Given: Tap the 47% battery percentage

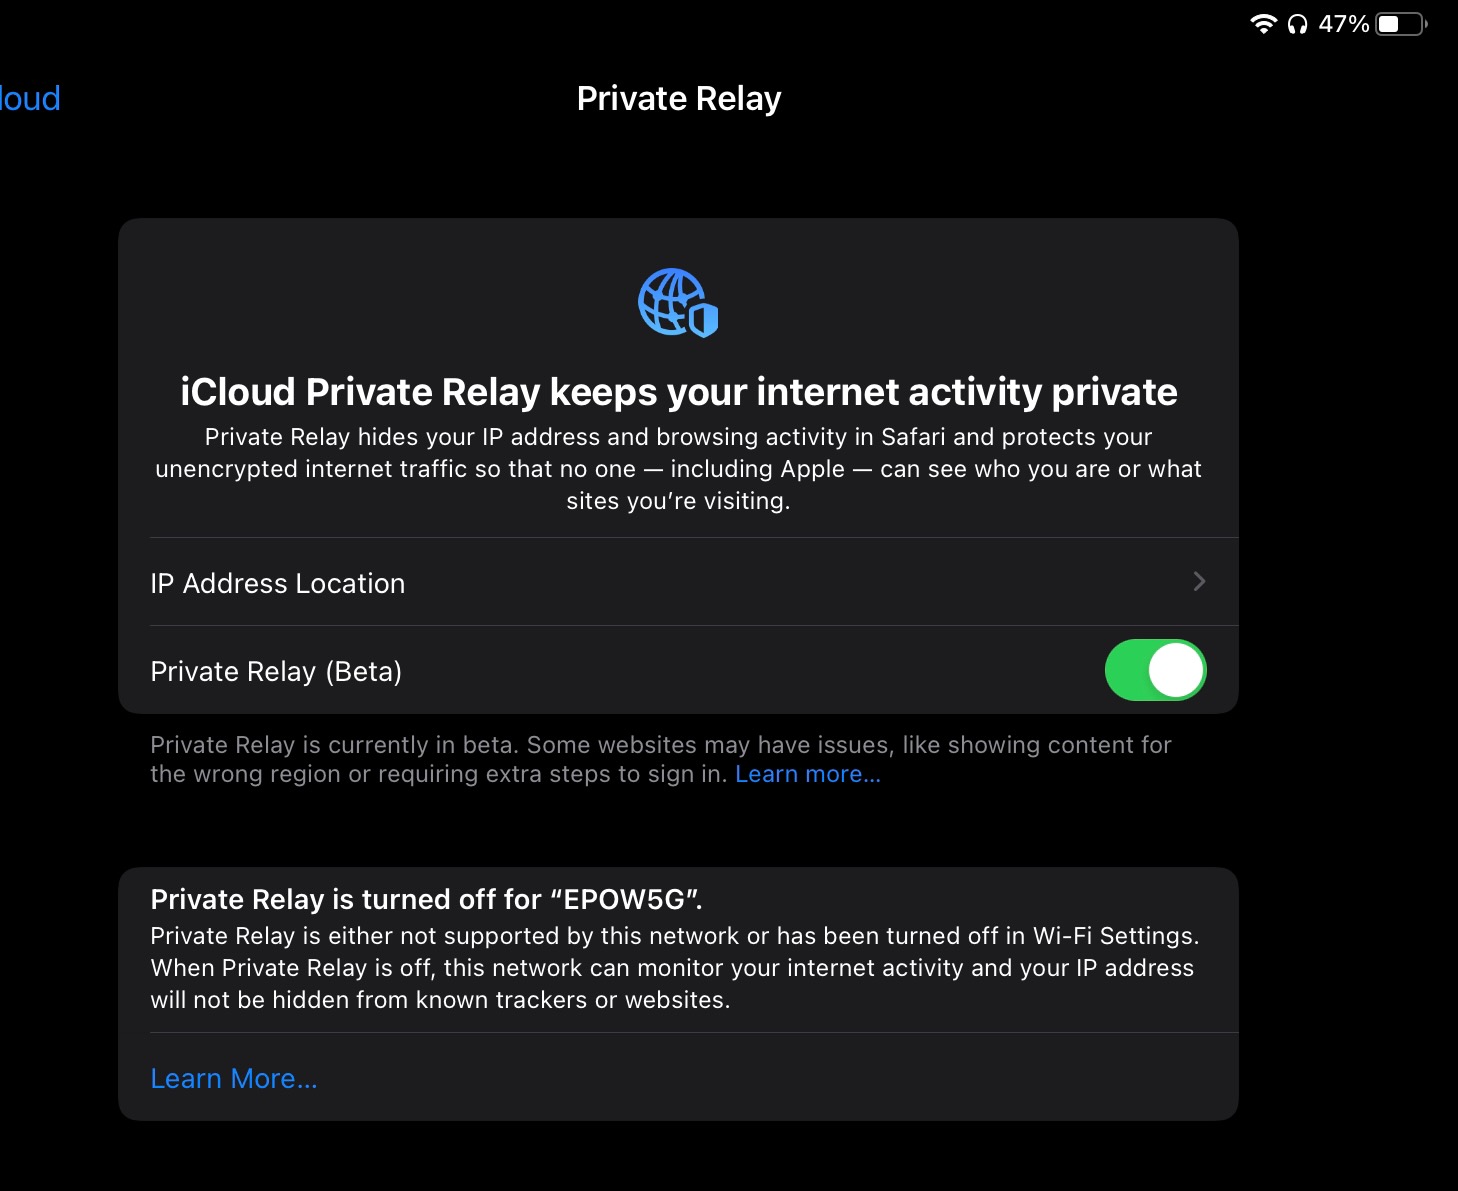Looking at the screenshot, I should pyautogui.click(x=1343, y=24).
